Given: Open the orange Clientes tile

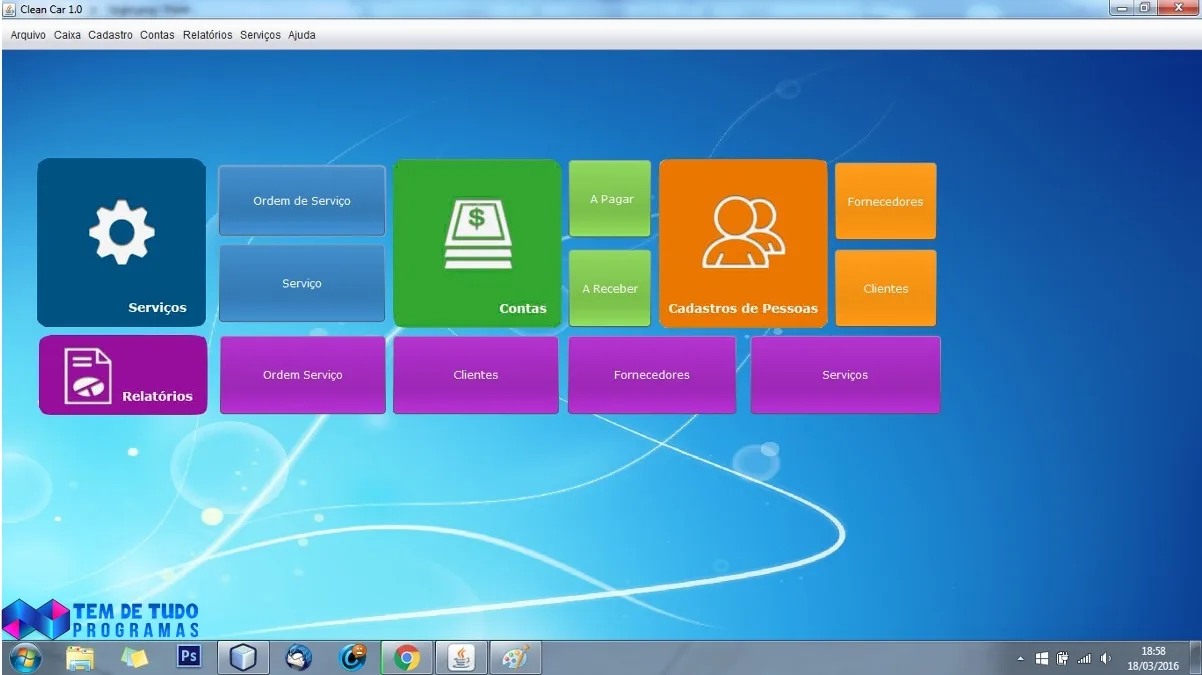Looking at the screenshot, I should [x=886, y=288].
